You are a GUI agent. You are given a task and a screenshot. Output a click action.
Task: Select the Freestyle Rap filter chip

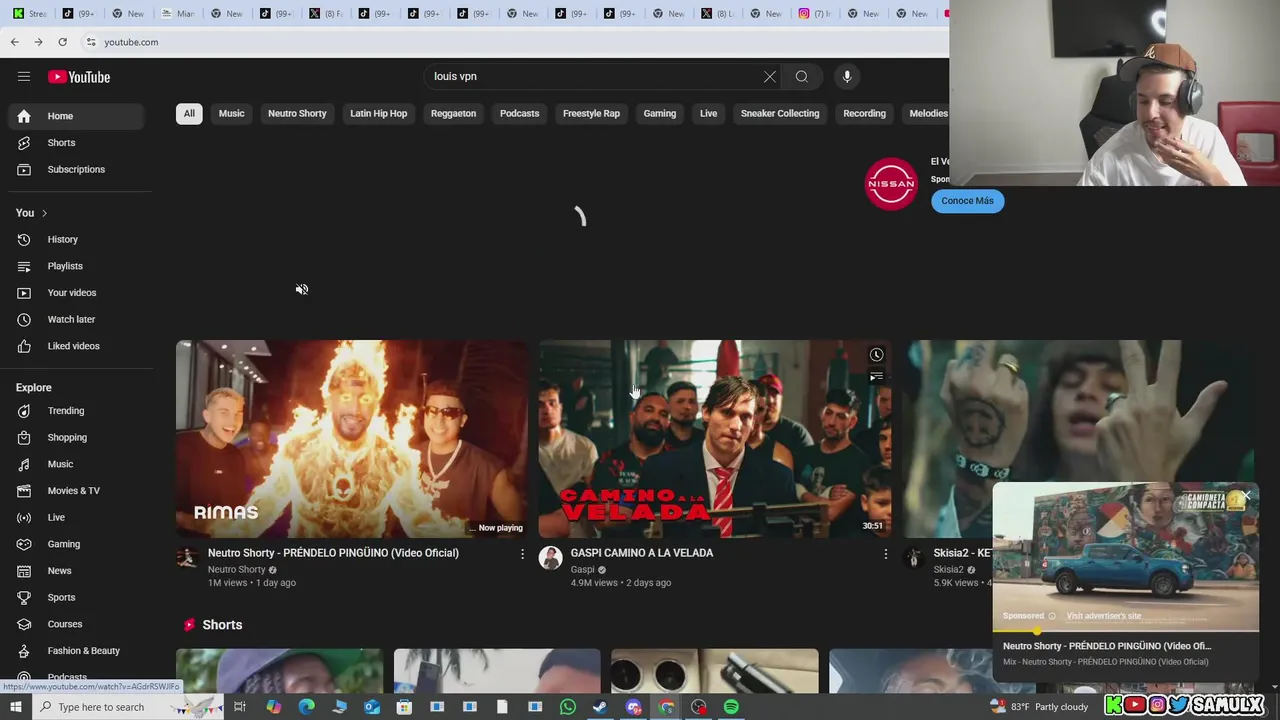click(591, 114)
